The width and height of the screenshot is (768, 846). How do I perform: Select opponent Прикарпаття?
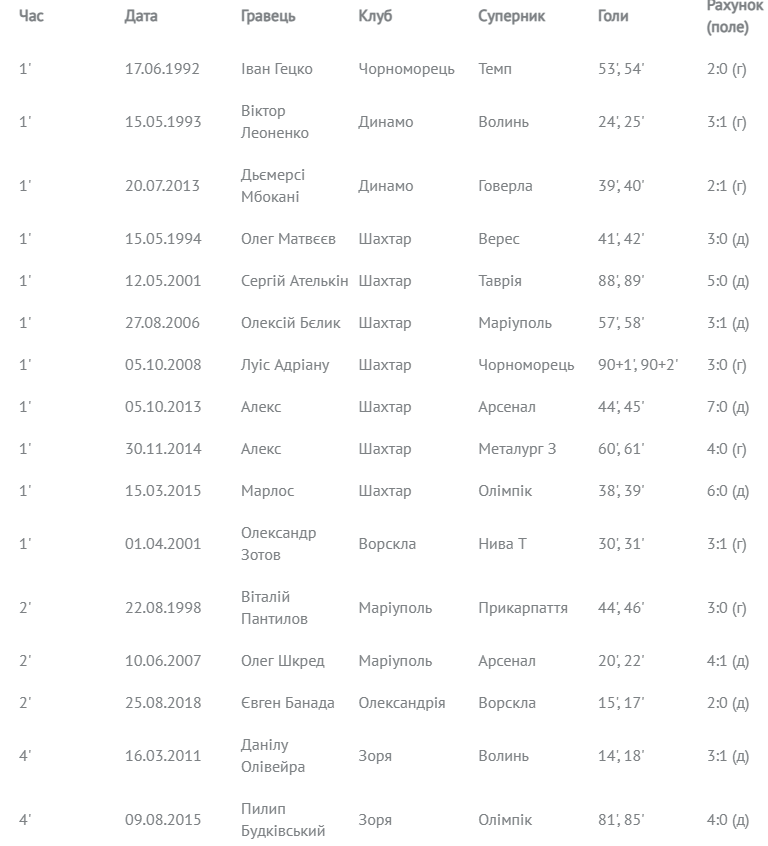pos(523,608)
